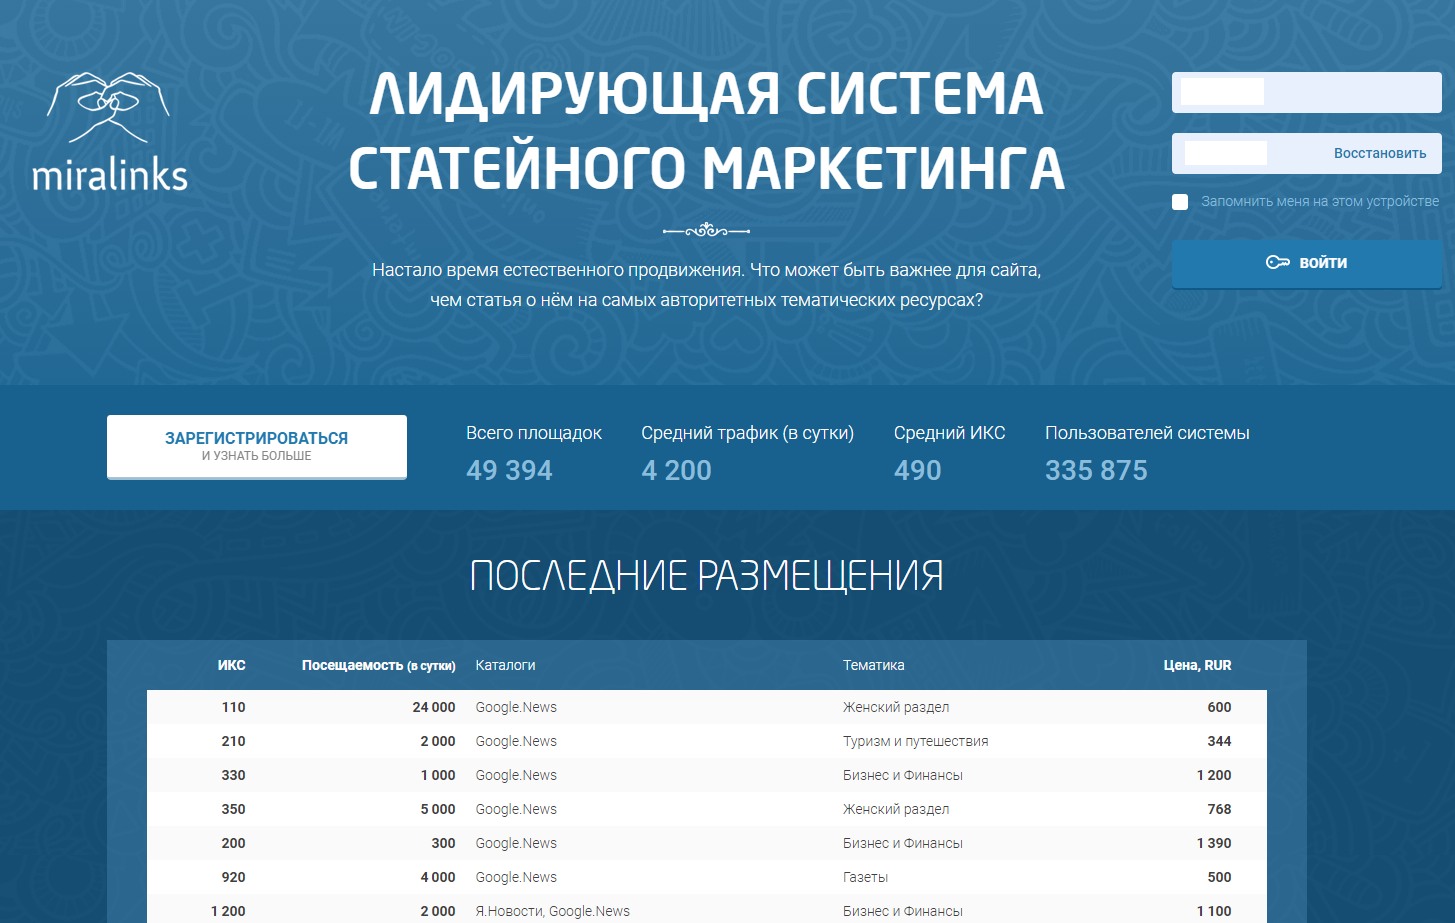Viewport: 1455px width, 923px height.
Task: Select the table row priced at 600
Action: (x=706, y=707)
